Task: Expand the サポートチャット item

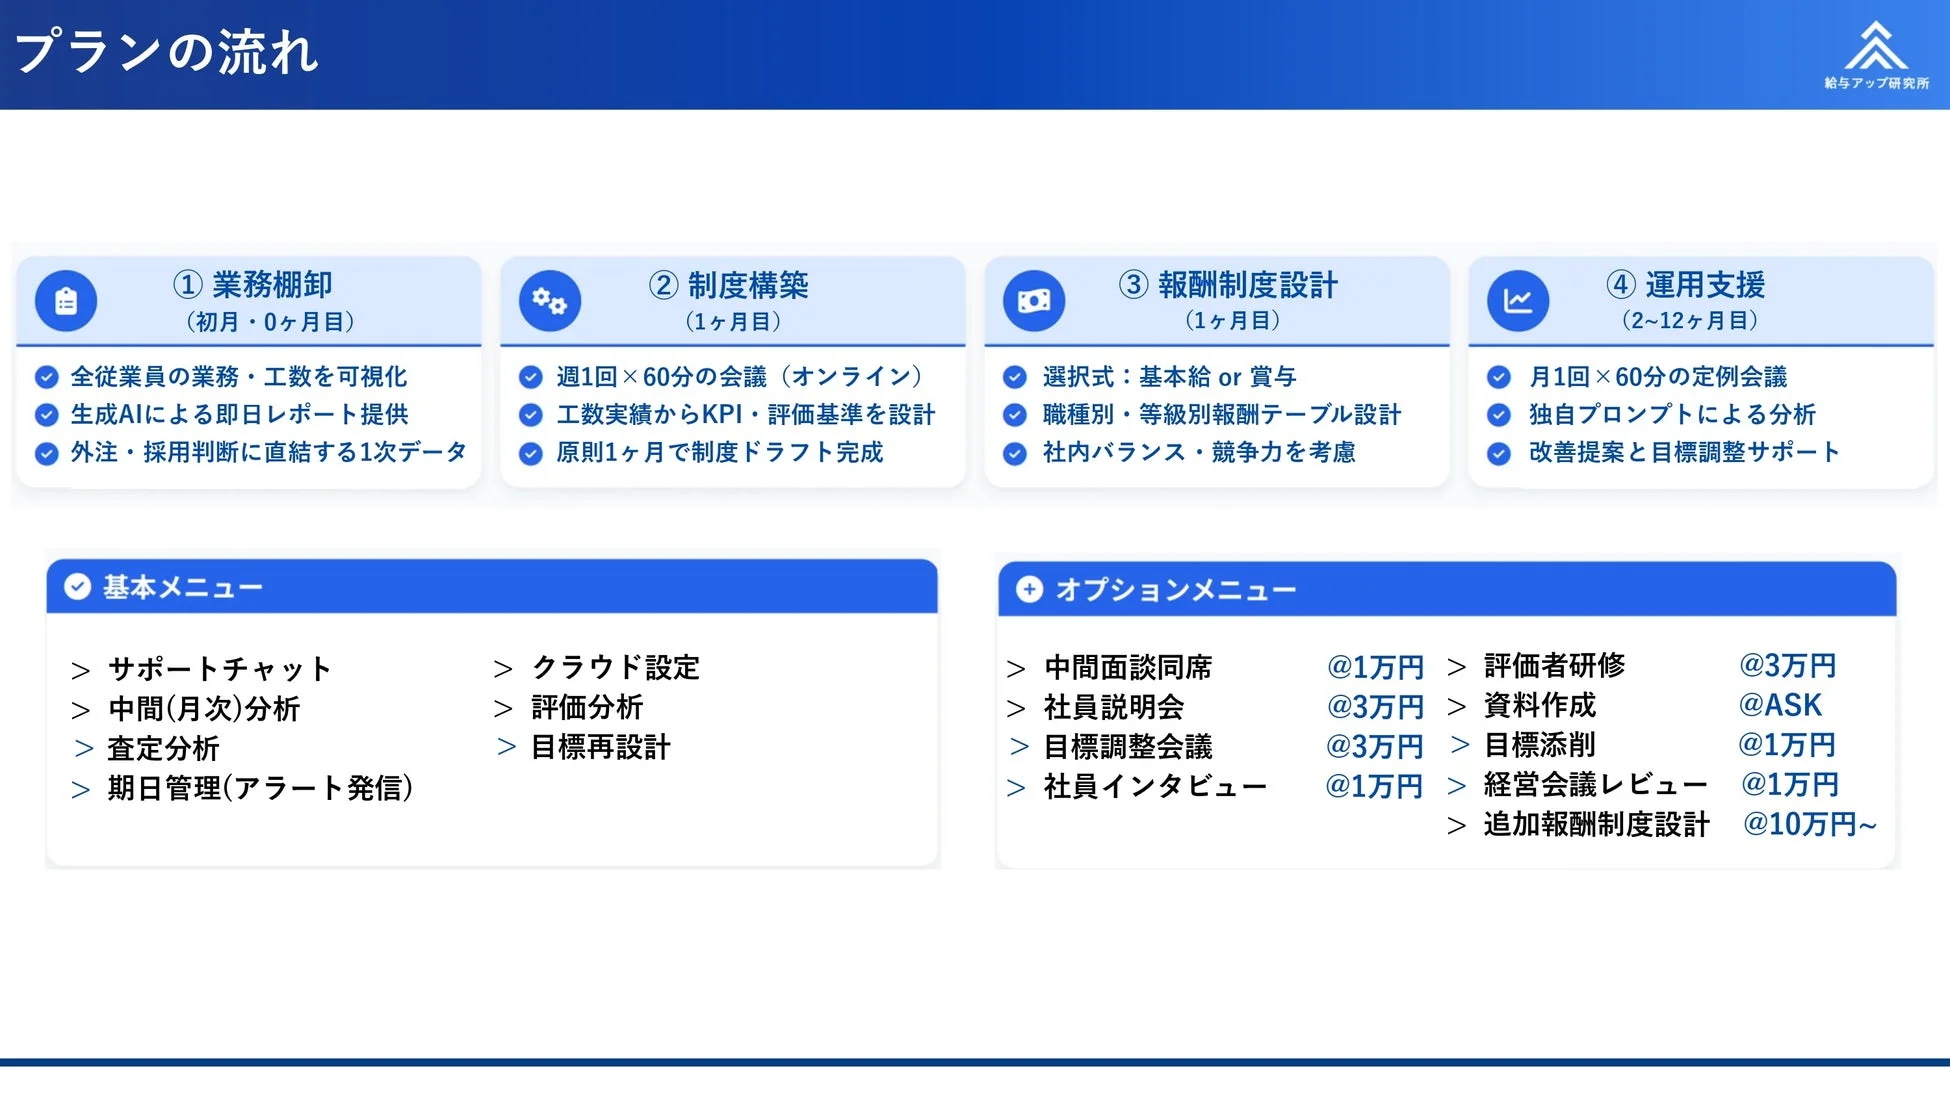Action: 218,668
